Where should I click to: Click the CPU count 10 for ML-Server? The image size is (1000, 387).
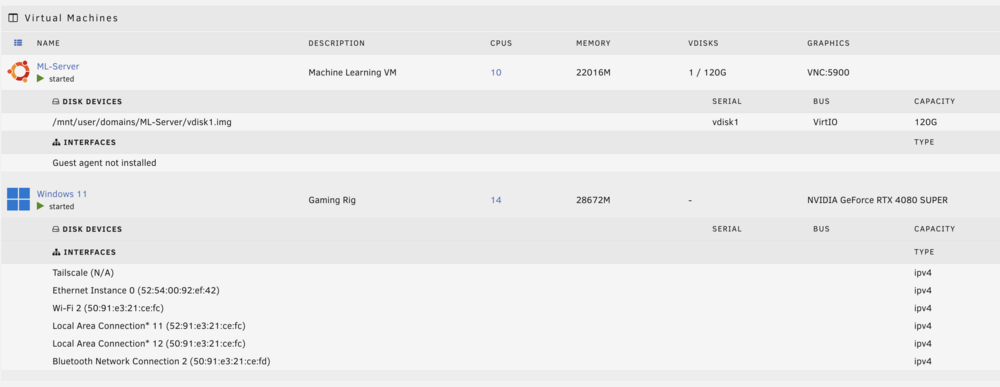click(496, 73)
